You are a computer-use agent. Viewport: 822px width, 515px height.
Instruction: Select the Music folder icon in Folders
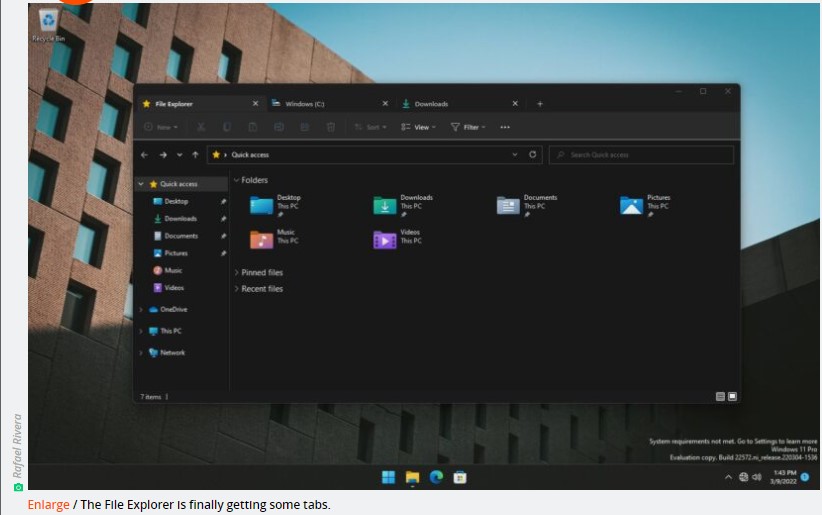(262, 240)
